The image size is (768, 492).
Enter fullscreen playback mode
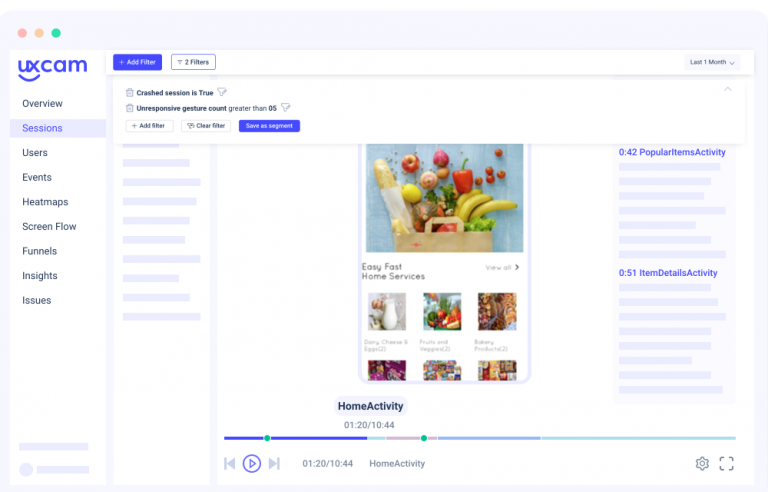pyautogui.click(x=726, y=464)
